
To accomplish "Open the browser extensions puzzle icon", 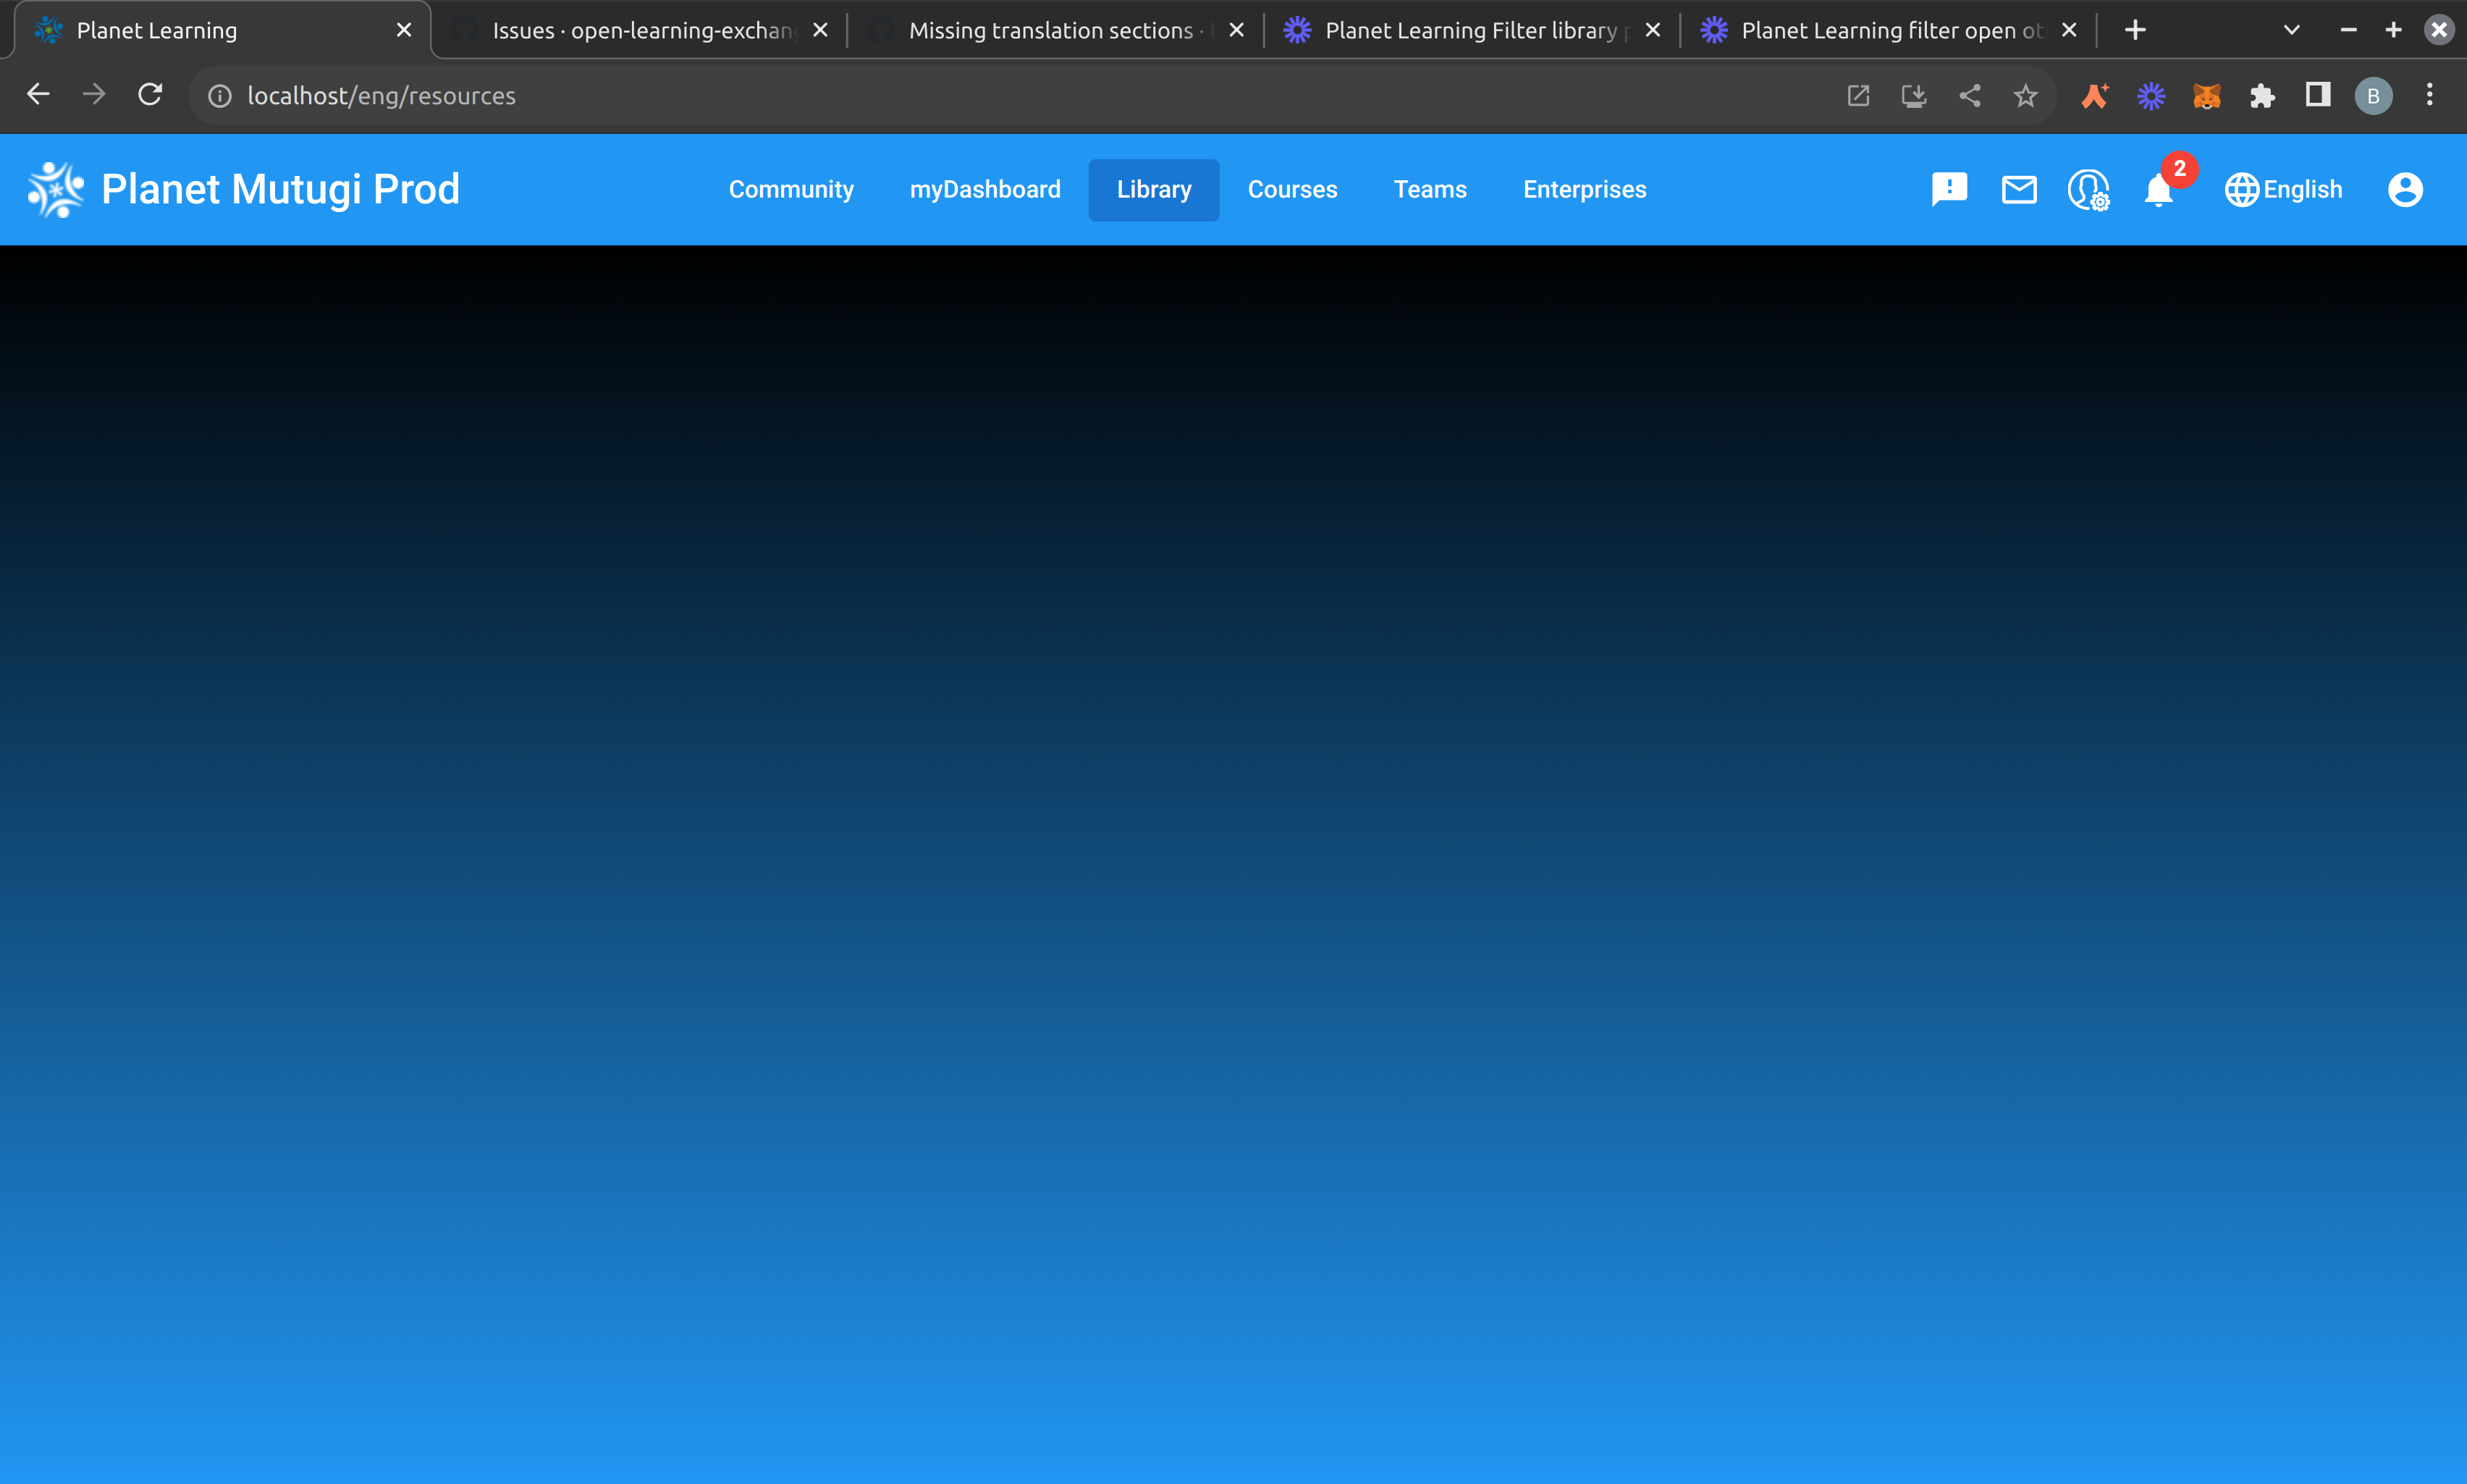I will click(x=2262, y=95).
